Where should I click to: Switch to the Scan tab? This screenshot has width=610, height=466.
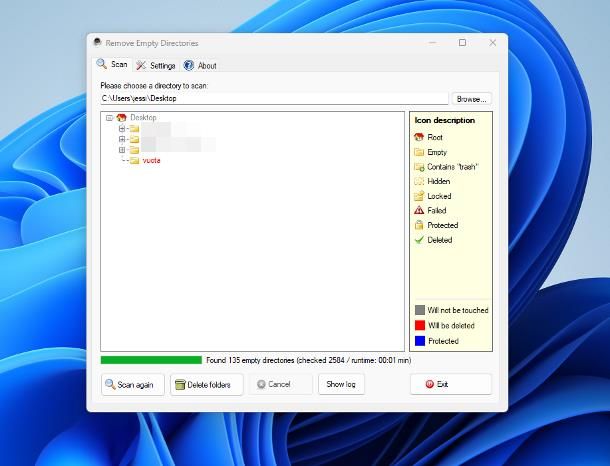(112, 65)
